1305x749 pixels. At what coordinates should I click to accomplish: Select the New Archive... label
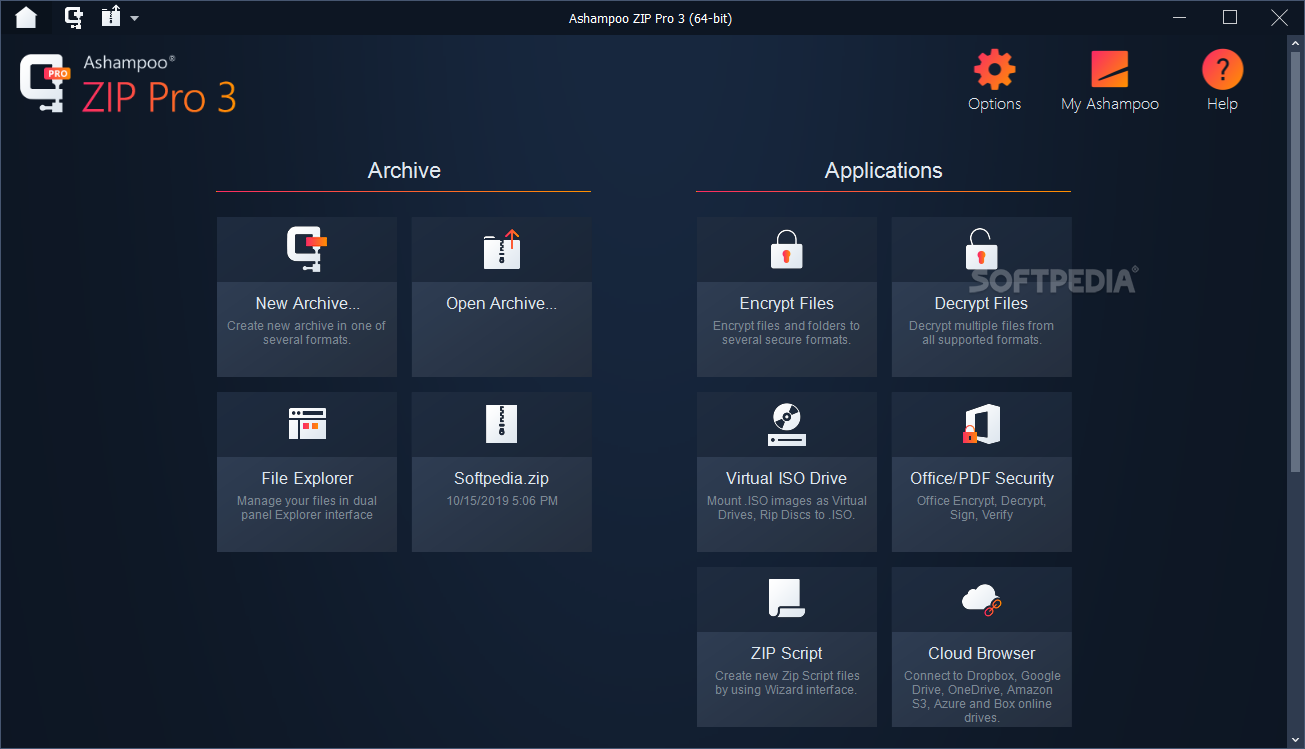(307, 303)
